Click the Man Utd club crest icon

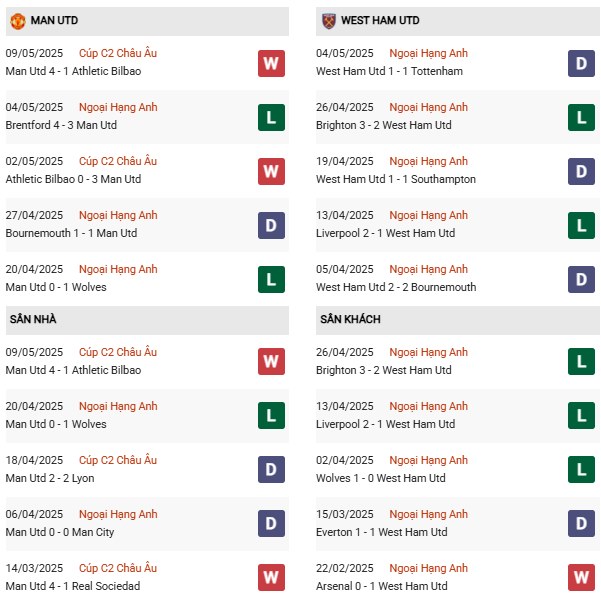point(18,21)
